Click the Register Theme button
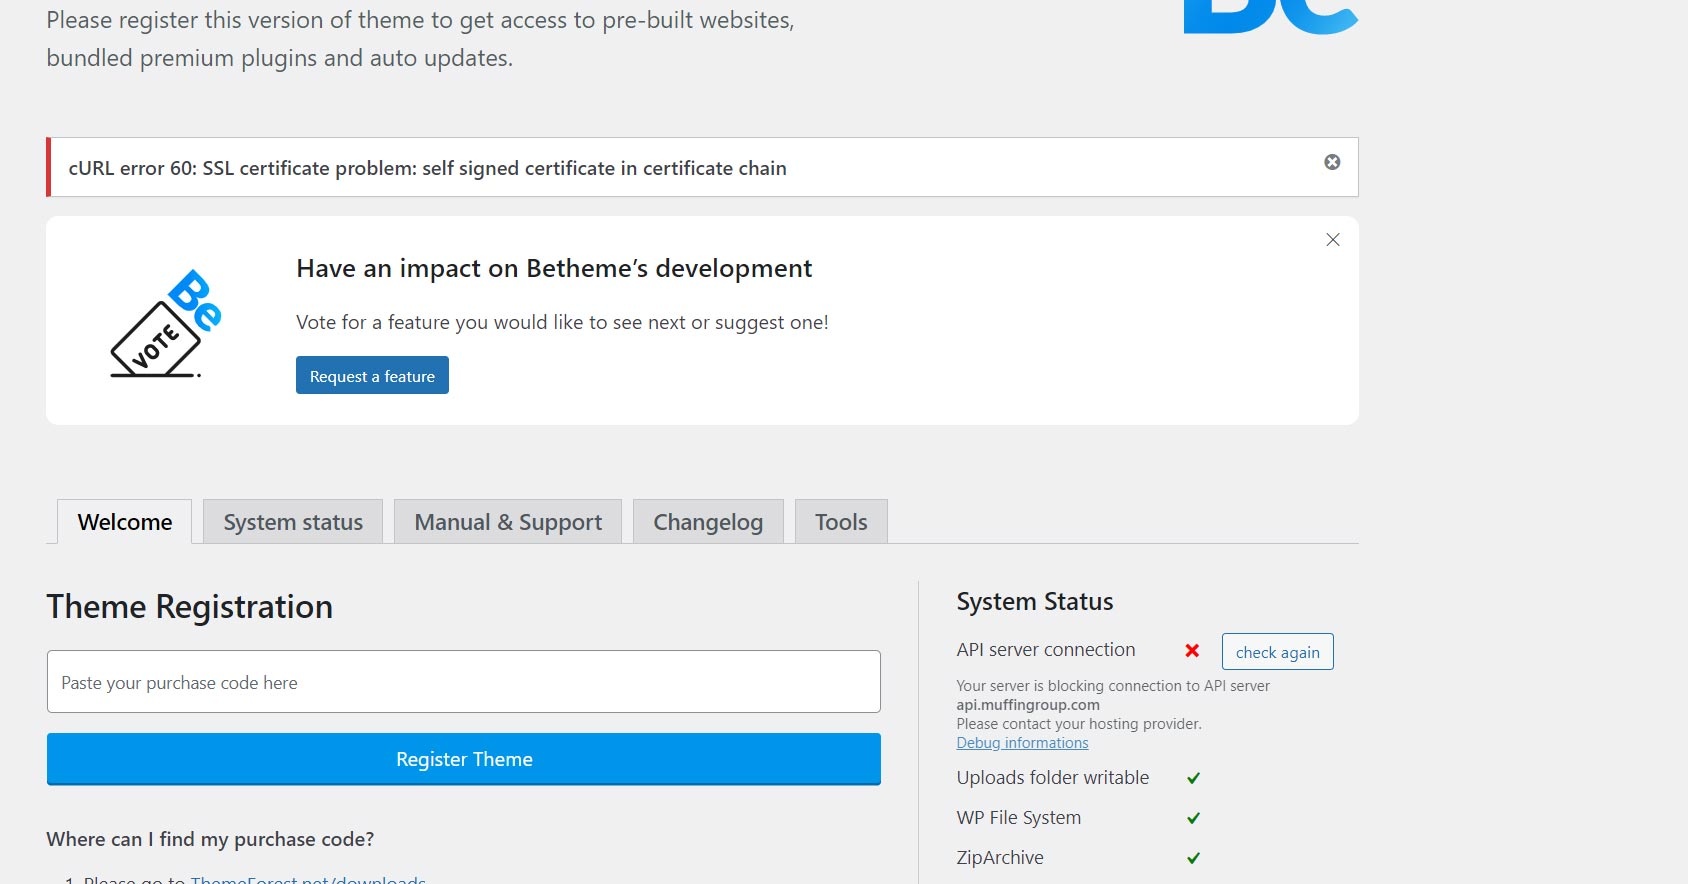The image size is (1688, 884). (464, 759)
